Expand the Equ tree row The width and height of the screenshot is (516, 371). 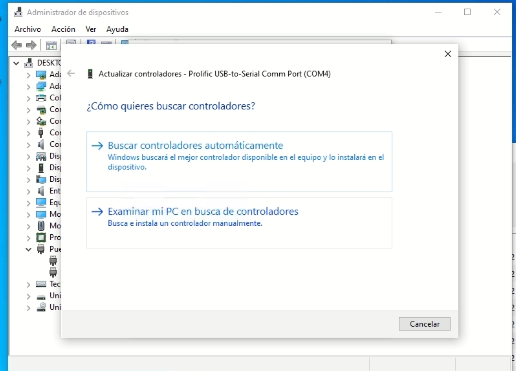coord(29,203)
